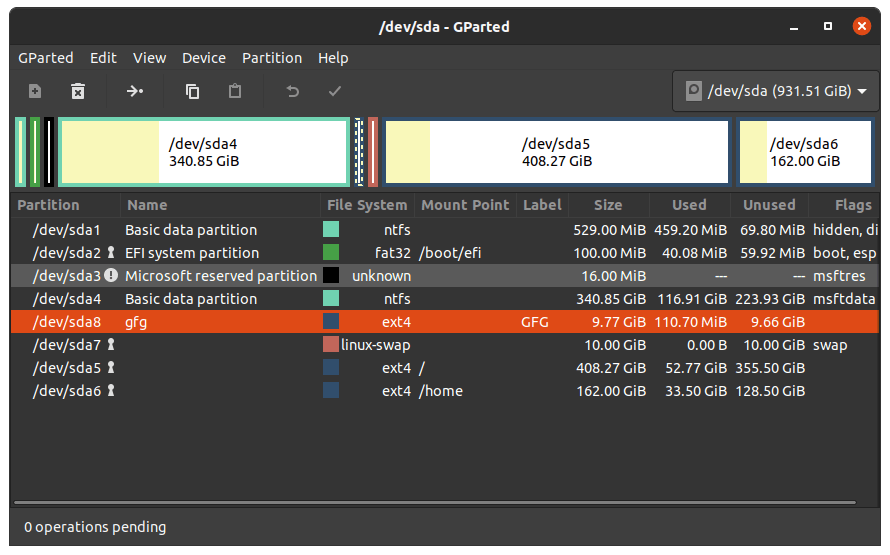Image resolution: width=890 pixels, height=555 pixels.
Task: Click the disk icon in device selector
Action: 694,91
